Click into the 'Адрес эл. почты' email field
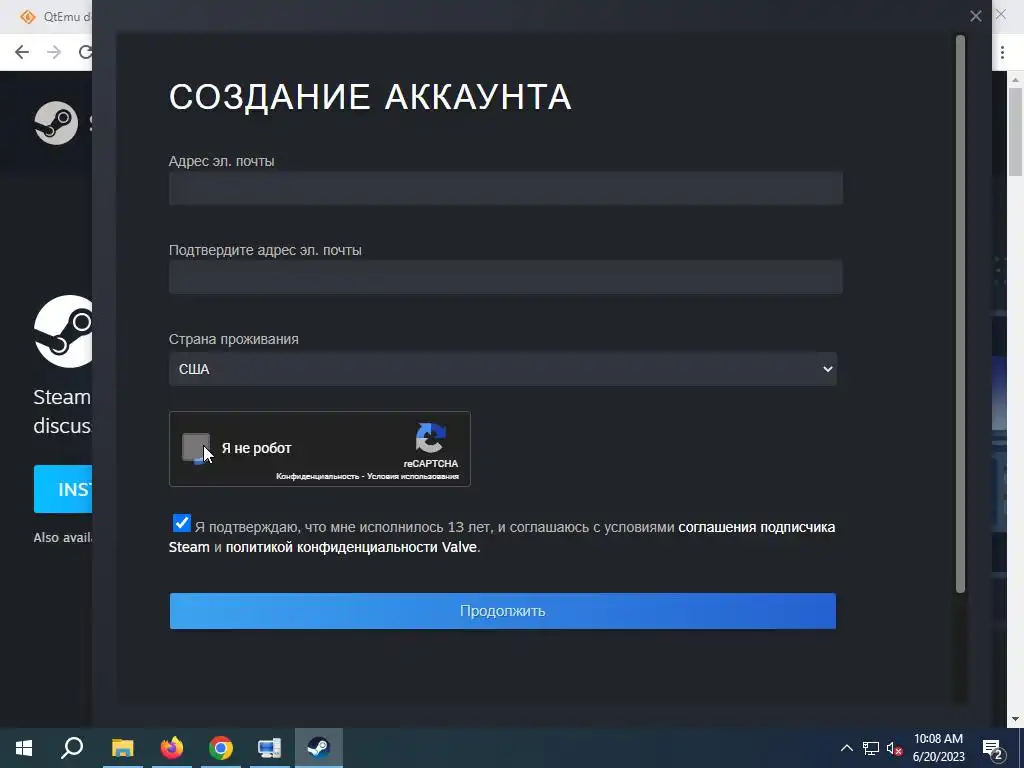This screenshot has height=768, width=1024. [x=505, y=188]
